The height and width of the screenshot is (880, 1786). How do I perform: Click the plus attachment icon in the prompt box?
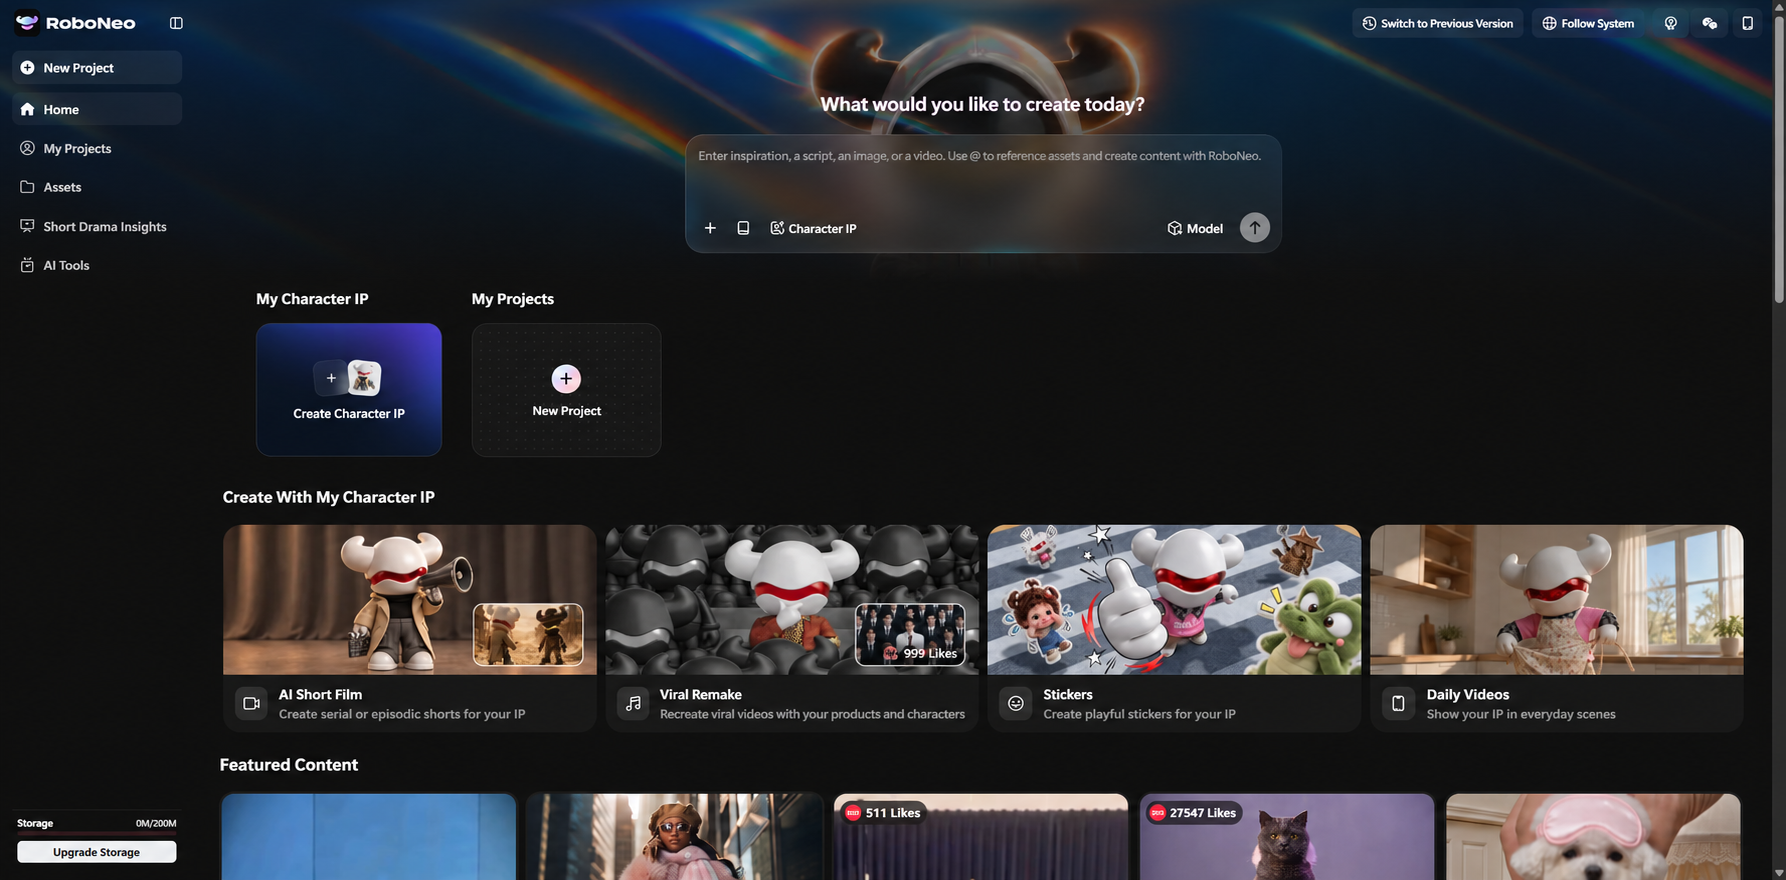pos(710,228)
